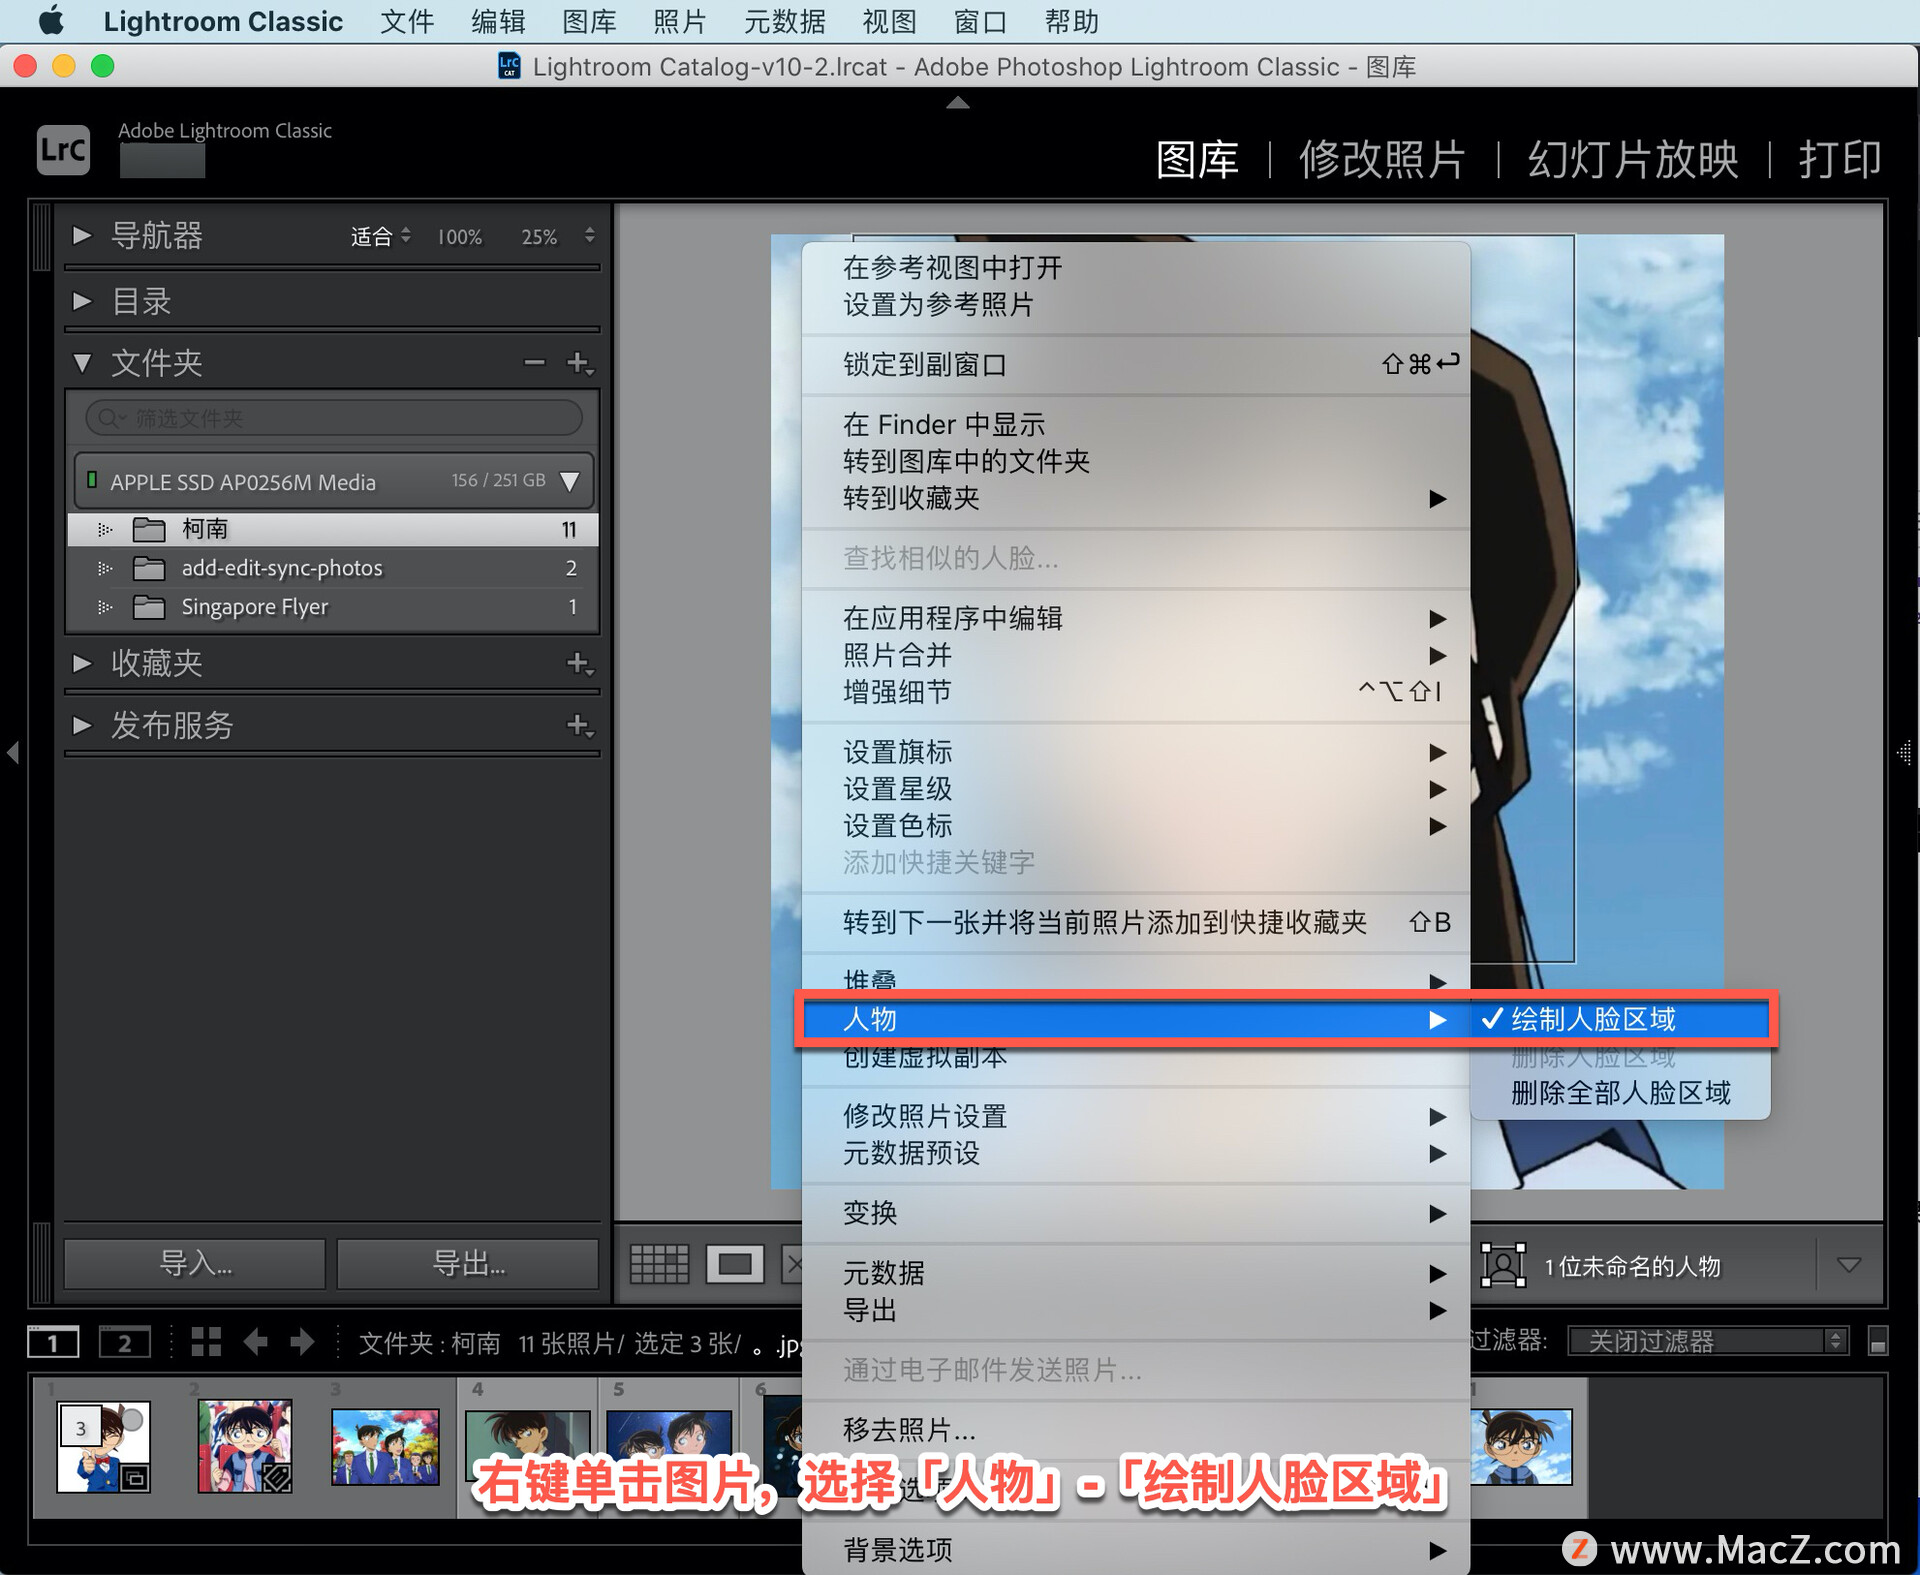This screenshot has width=1920, height=1575.
Task: Open the 关闭过滤器 filter dropdown
Action: pos(1707,1341)
